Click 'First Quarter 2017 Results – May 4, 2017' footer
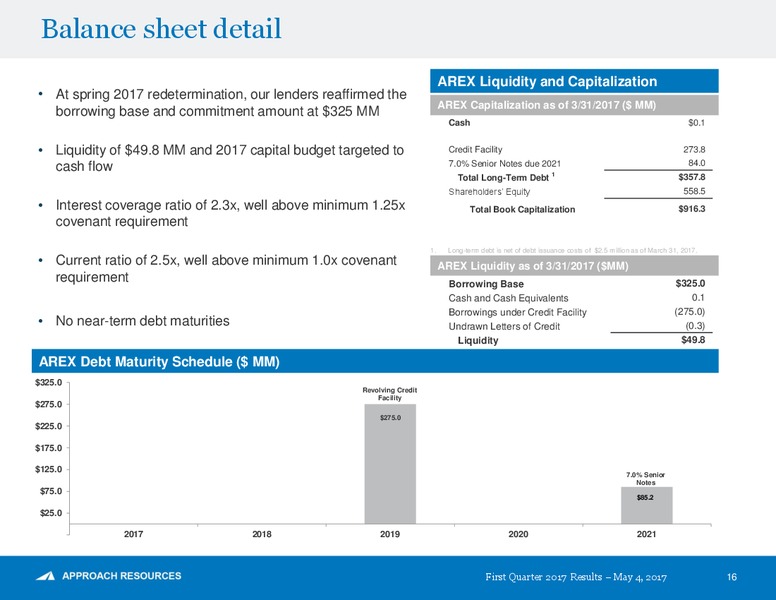 tap(576, 577)
